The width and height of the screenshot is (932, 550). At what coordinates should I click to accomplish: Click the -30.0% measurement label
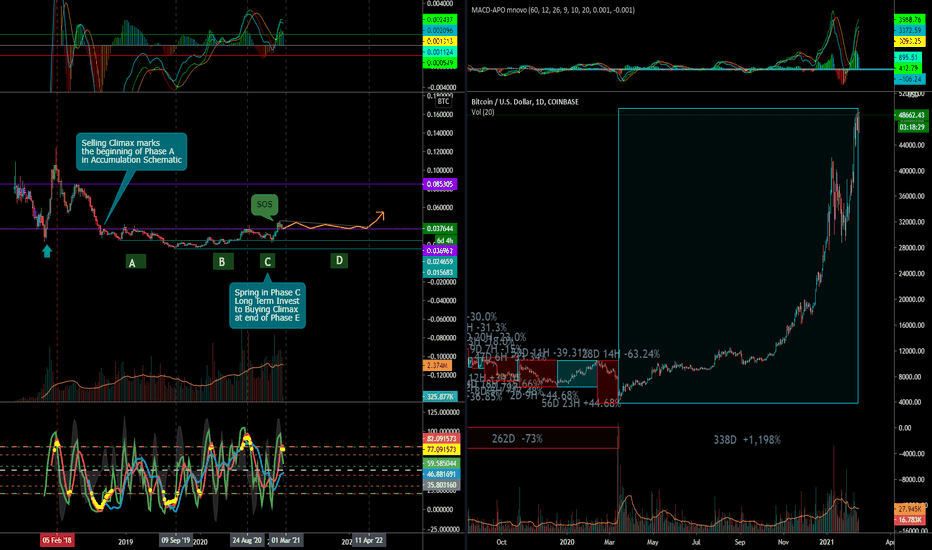pyautogui.click(x=482, y=317)
